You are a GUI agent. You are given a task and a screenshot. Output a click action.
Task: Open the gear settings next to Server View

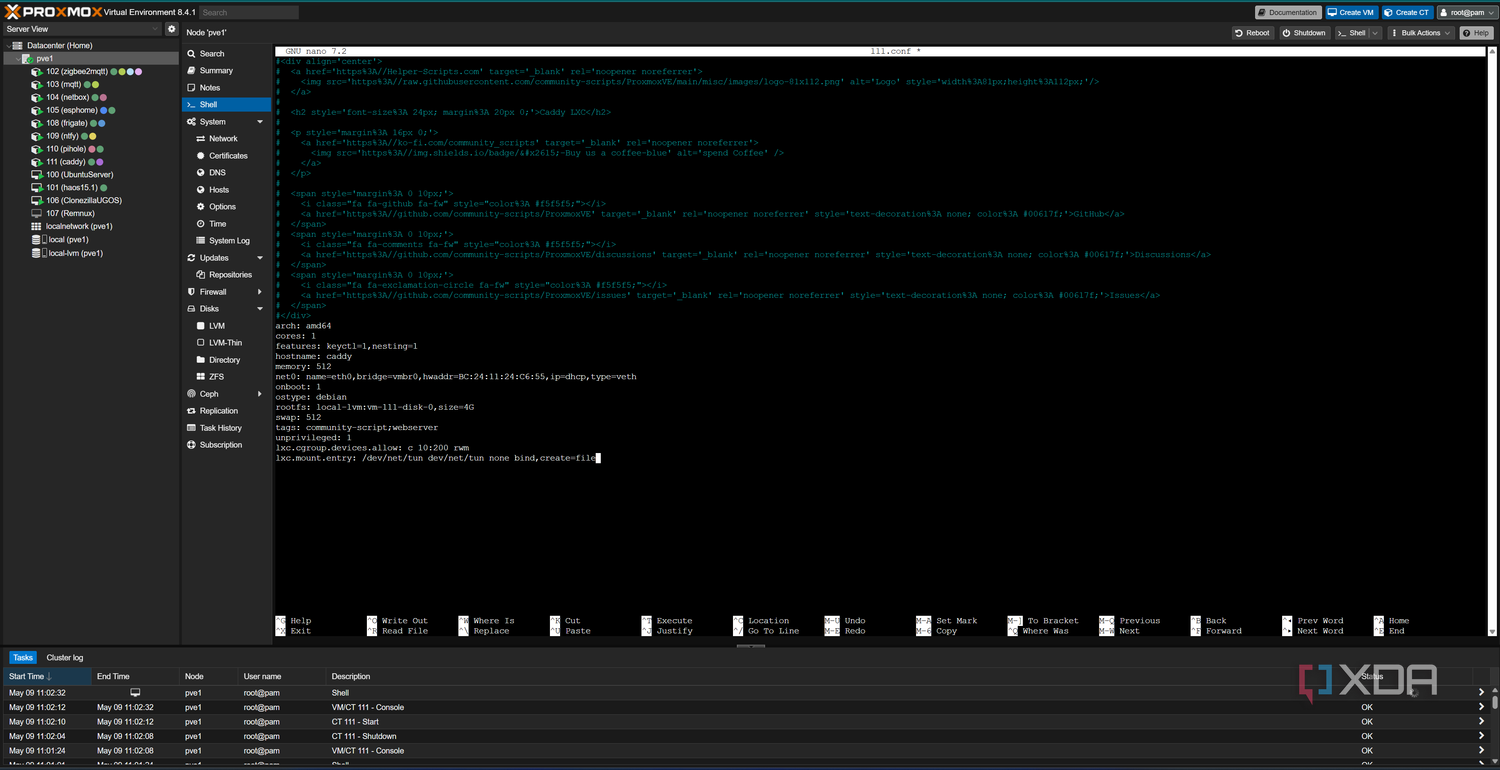click(171, 30)
